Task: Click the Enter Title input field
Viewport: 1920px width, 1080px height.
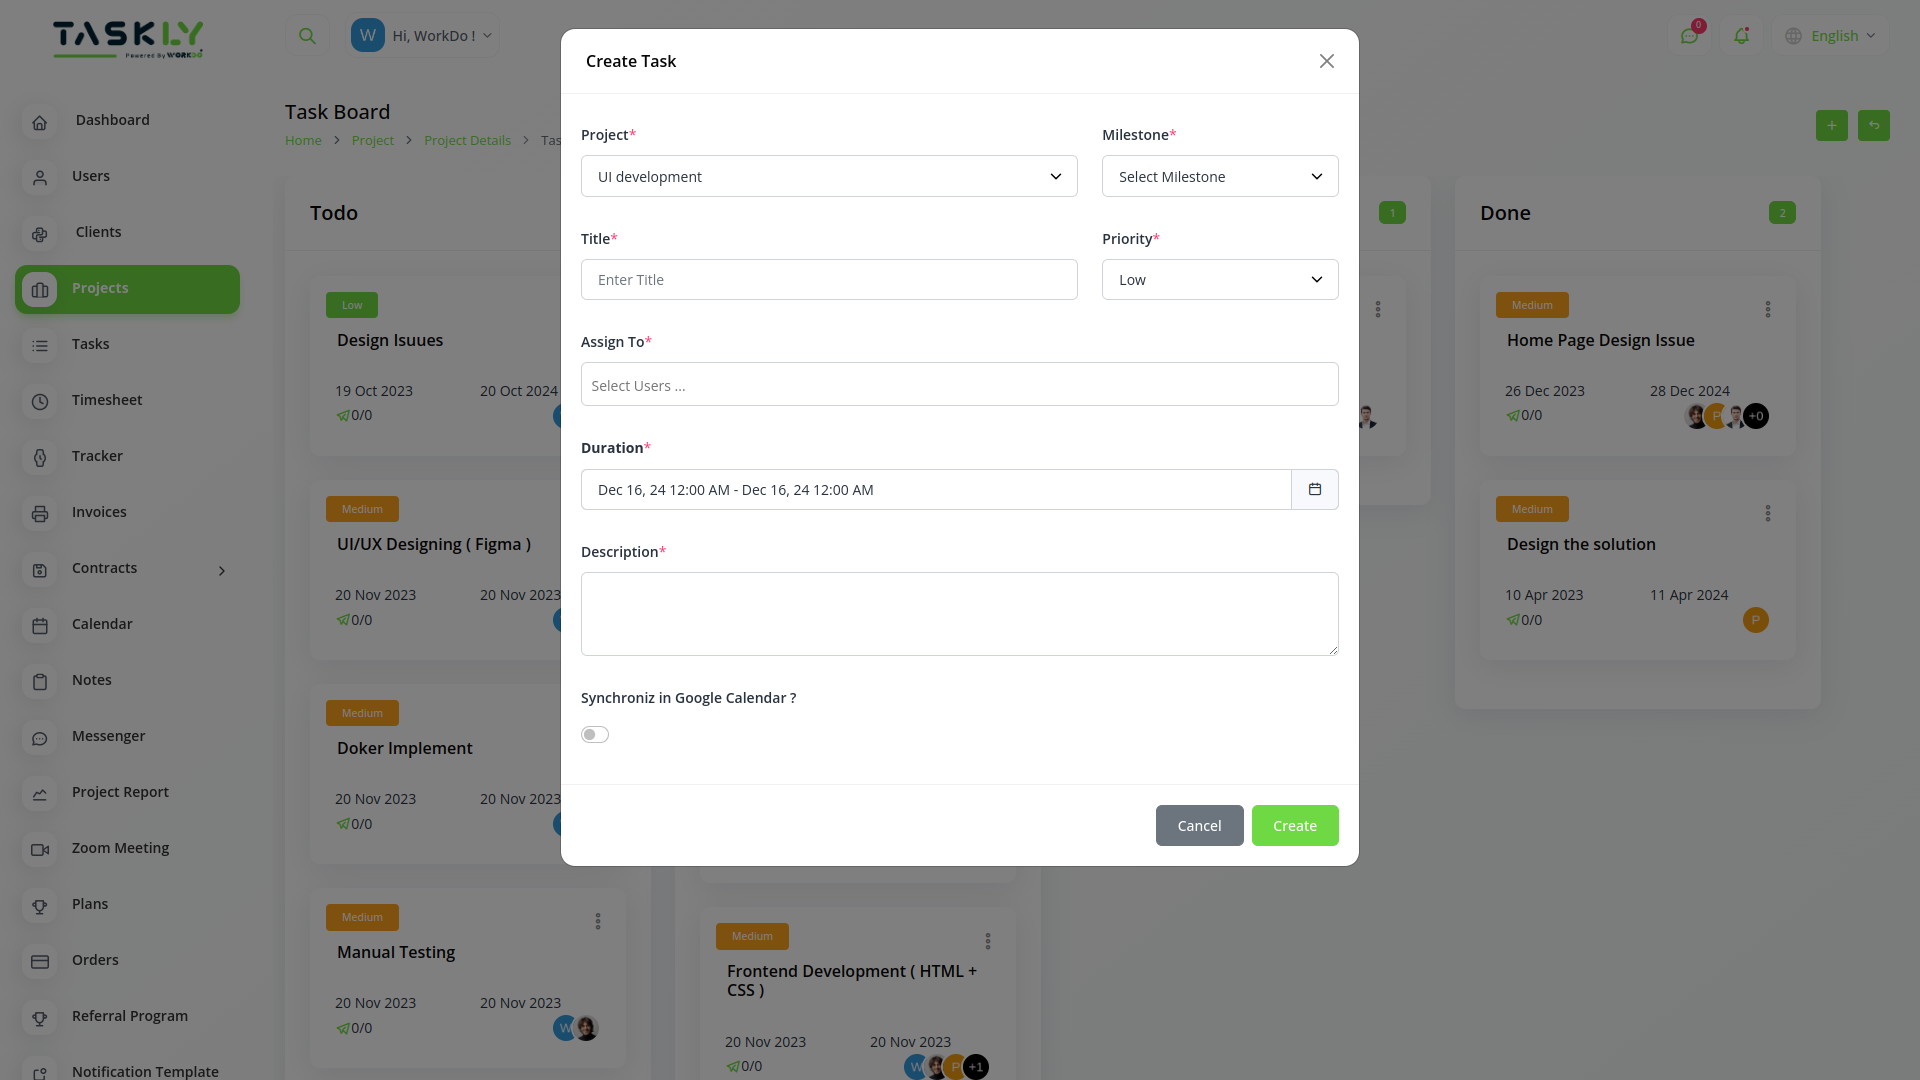Action: point(829,279)
